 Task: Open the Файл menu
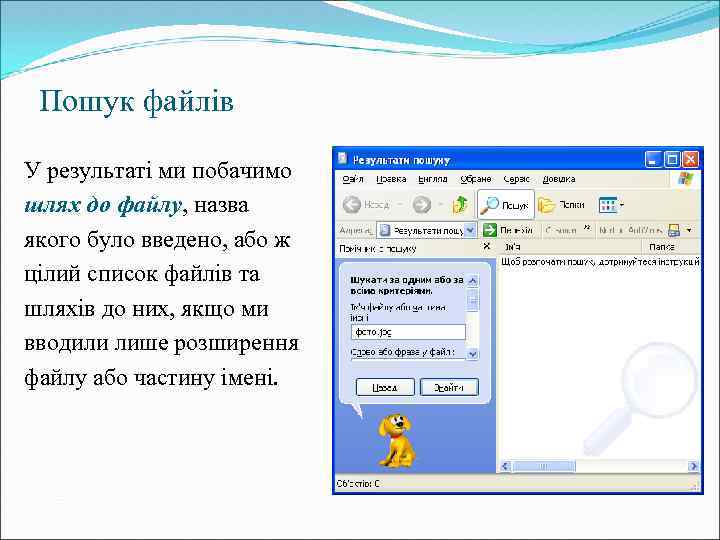pyautogui.click(x=353, y=179)
